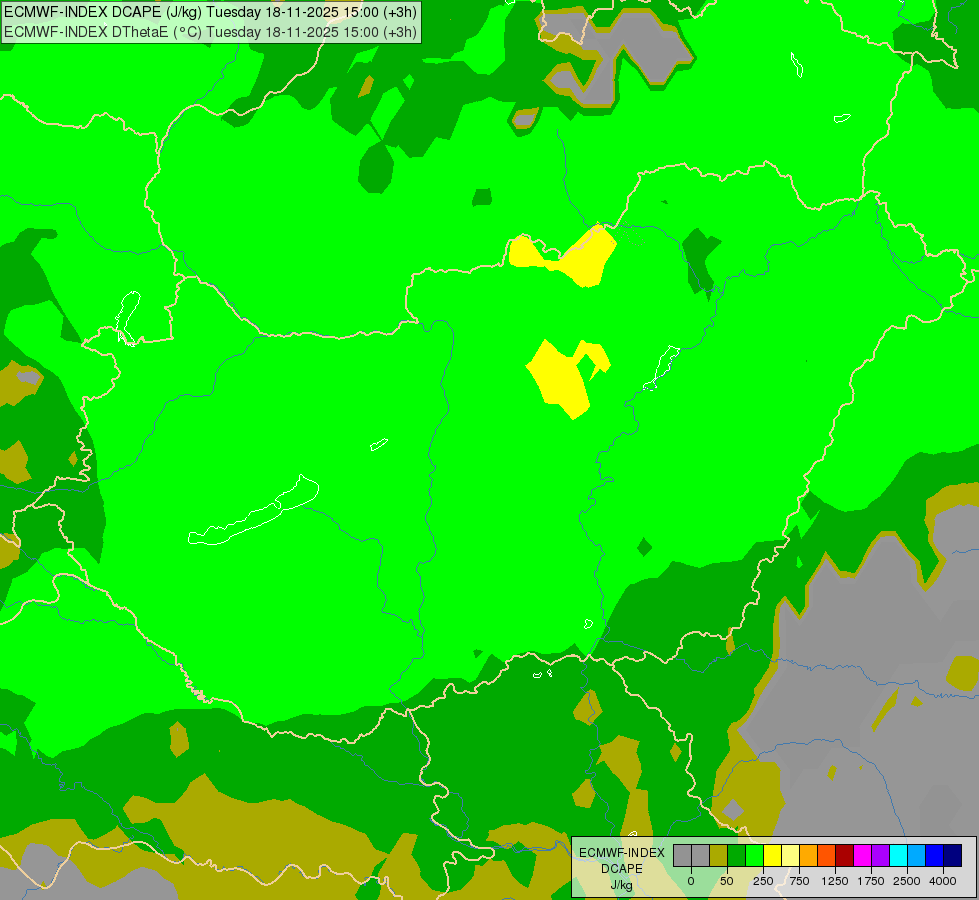Pick the magenta legend swatch
The height and width of the screenshot is (900, 979).
click(863, 856)
